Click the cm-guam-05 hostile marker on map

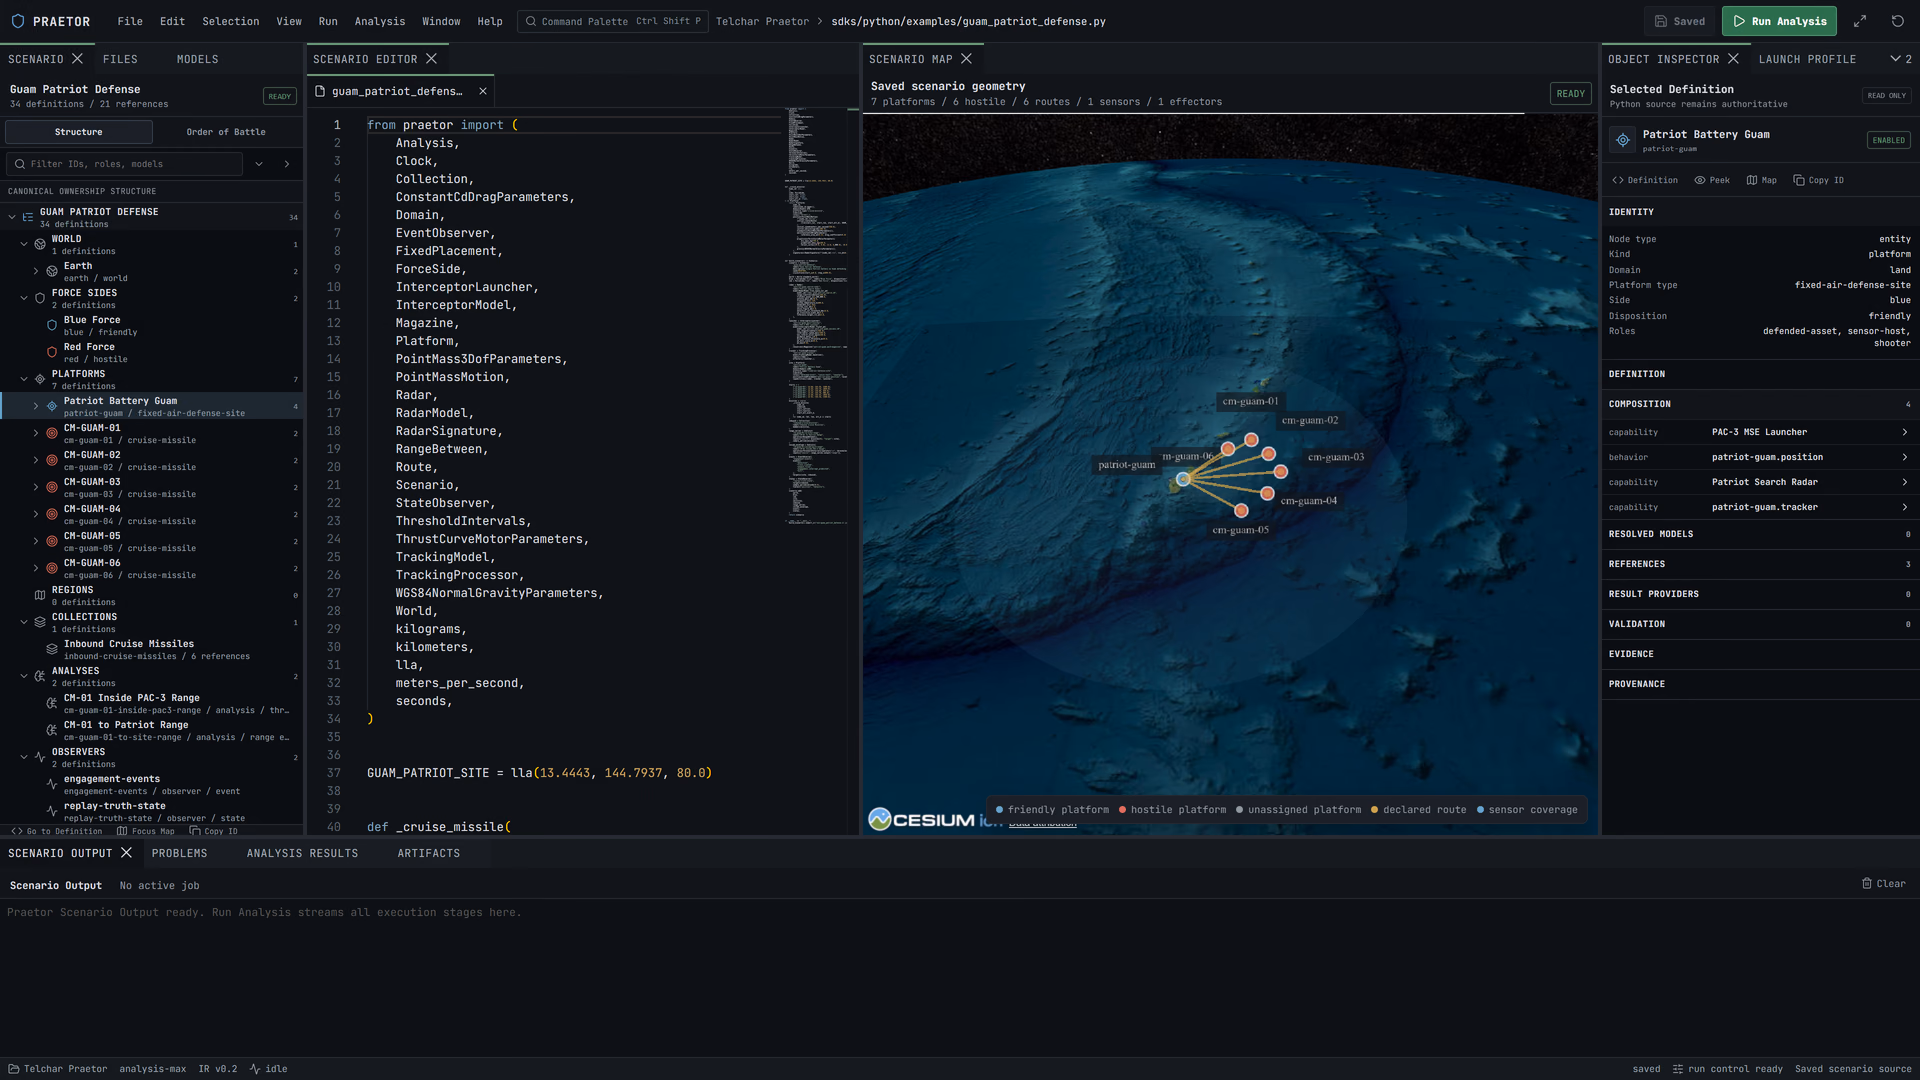coord(1241,511)
